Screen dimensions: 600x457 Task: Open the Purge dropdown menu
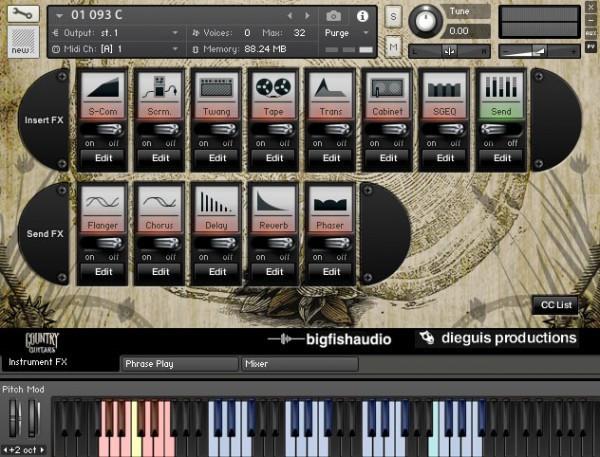click(347, 32)
